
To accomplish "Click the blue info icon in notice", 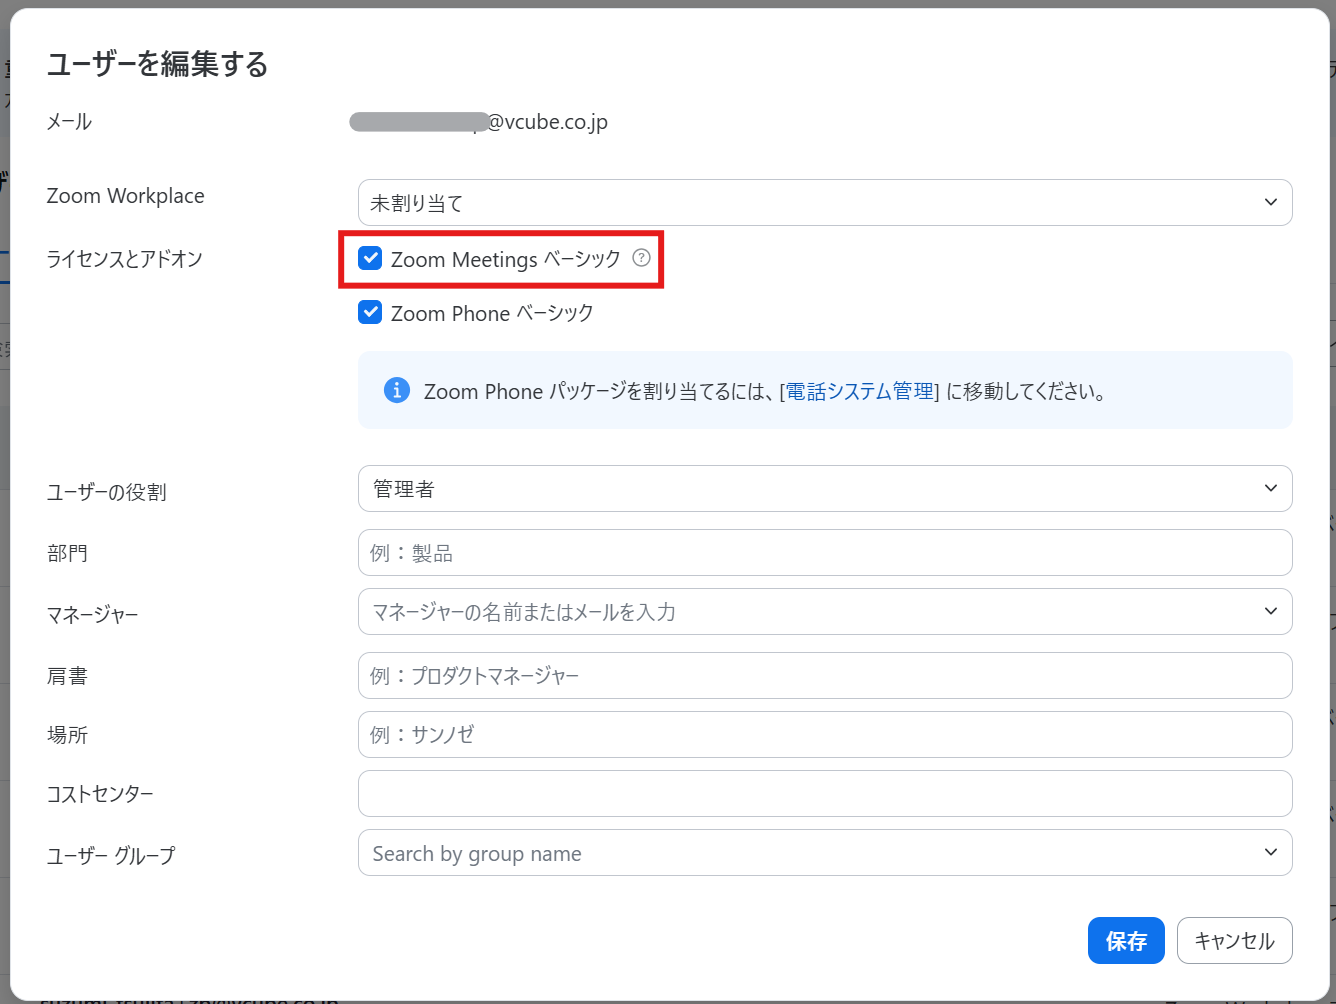I will pyautogui.click(x=397, y=390).
